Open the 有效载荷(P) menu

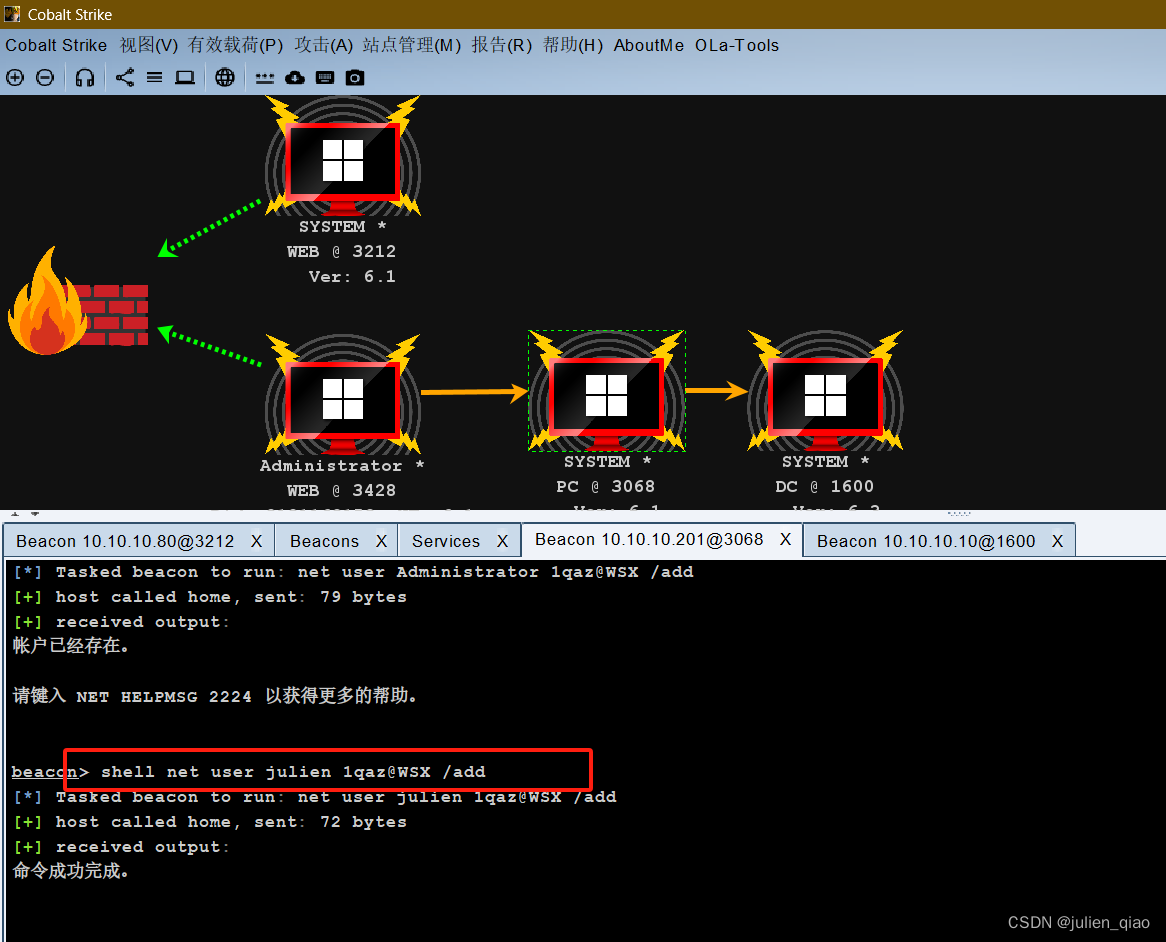point(236,45)
